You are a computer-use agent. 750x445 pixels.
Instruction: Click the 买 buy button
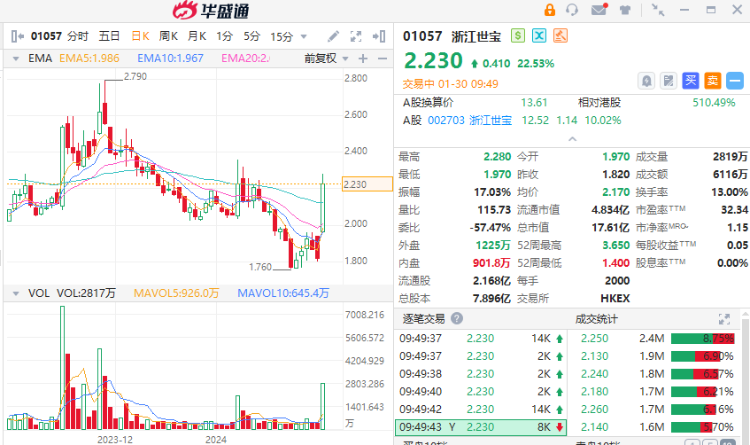point(690,81)
